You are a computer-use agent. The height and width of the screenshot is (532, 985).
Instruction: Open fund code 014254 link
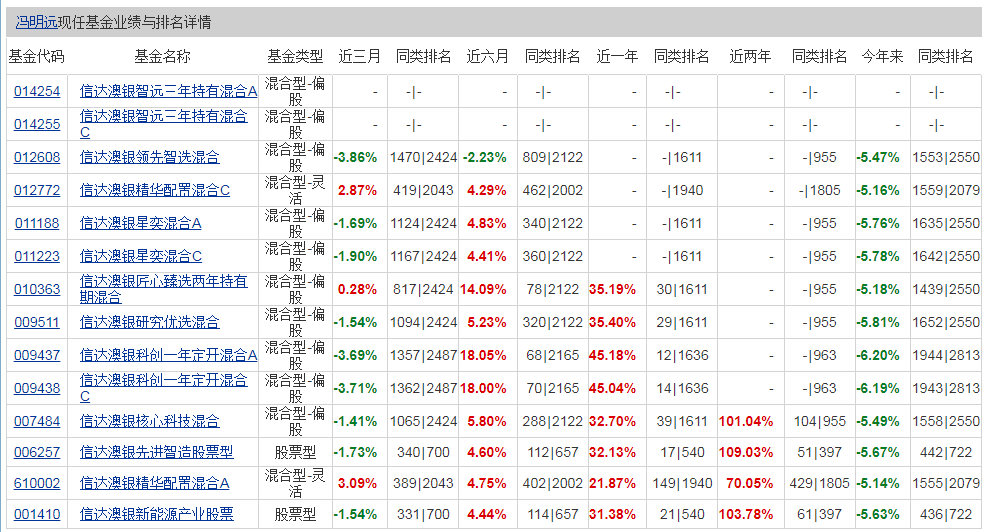point(37,92)
